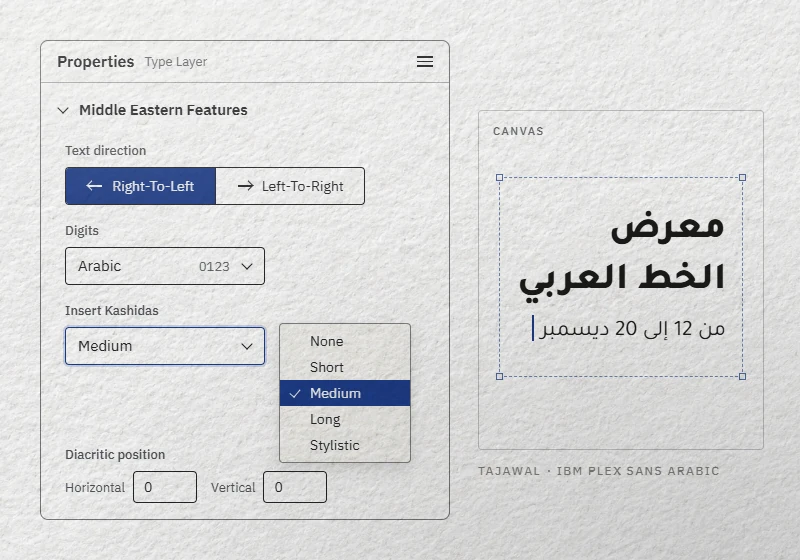Choose Medium from the kashida list
This screenshot has height=560, width=800.
click(x=345, y=393)
